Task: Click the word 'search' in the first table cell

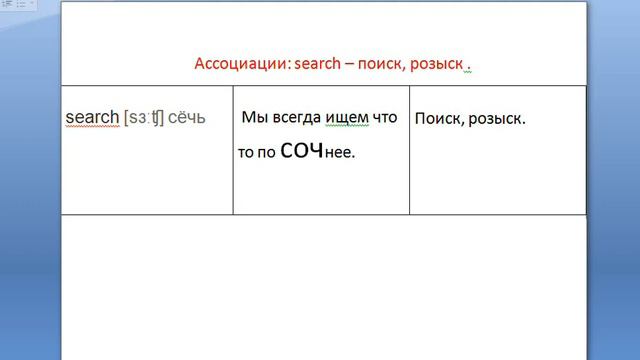Action: pos(92,118)
